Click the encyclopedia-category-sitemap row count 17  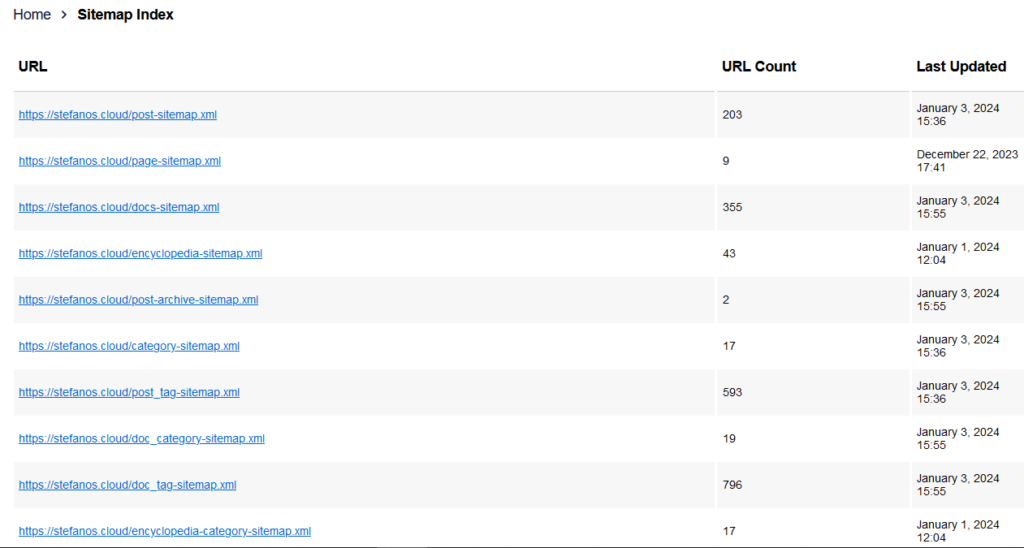click(x=729, y=531)
